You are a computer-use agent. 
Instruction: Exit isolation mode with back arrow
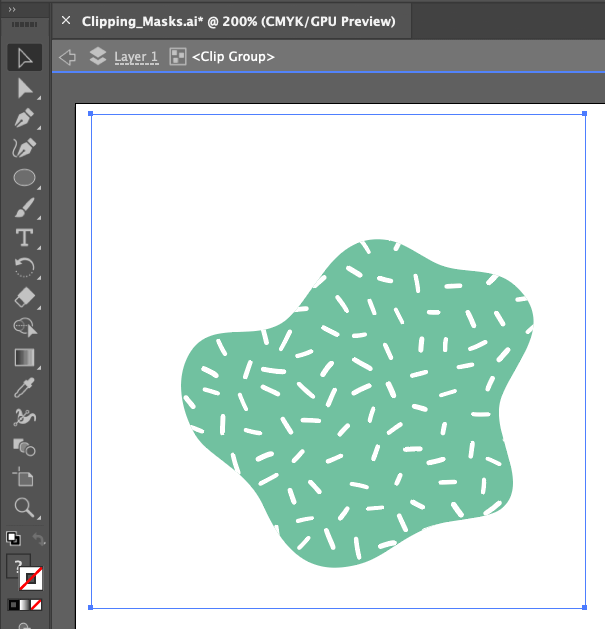pos(67,57)
